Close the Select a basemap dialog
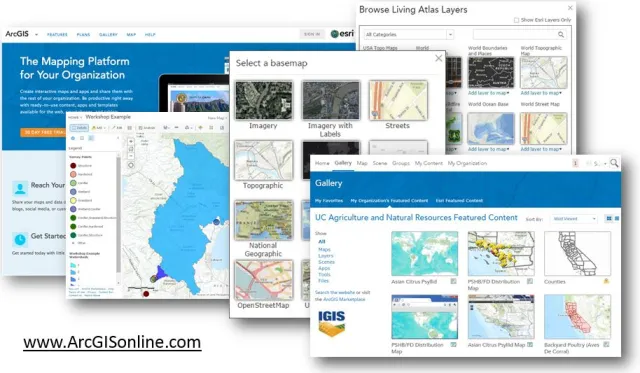The image size is (640, 373). pyautogui.click(x=438, y=58)
